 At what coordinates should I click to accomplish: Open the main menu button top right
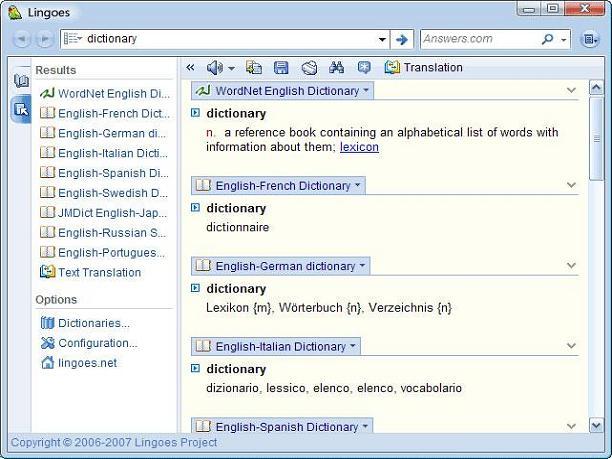tap(589, 39)
